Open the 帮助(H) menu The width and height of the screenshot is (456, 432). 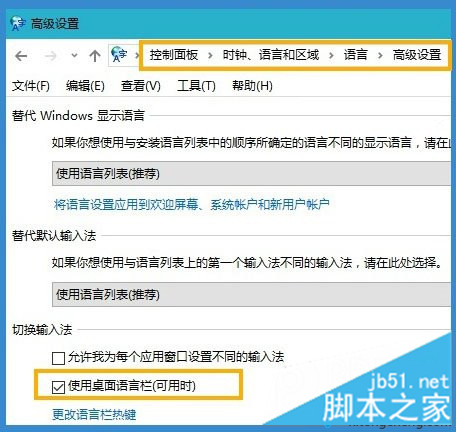coord(252,86)
